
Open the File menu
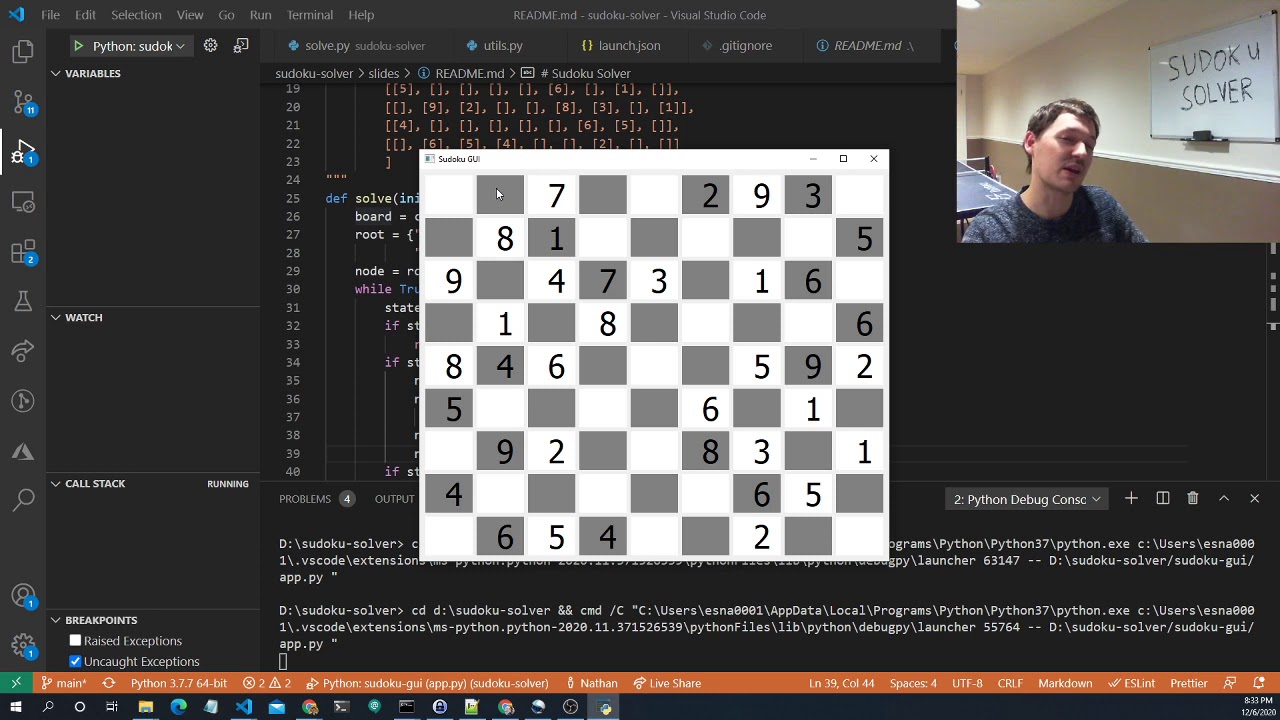(50, 15)
